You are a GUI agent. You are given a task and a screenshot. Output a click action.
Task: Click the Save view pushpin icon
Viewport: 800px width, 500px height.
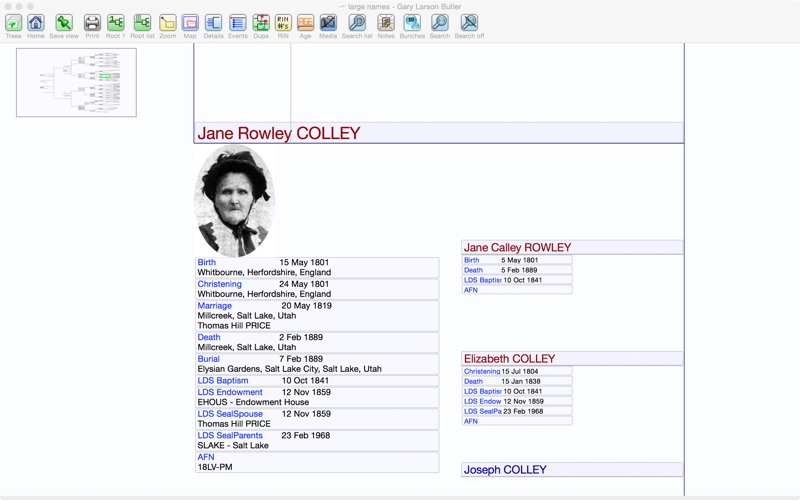pyautogui.click(x=64, y=23)
